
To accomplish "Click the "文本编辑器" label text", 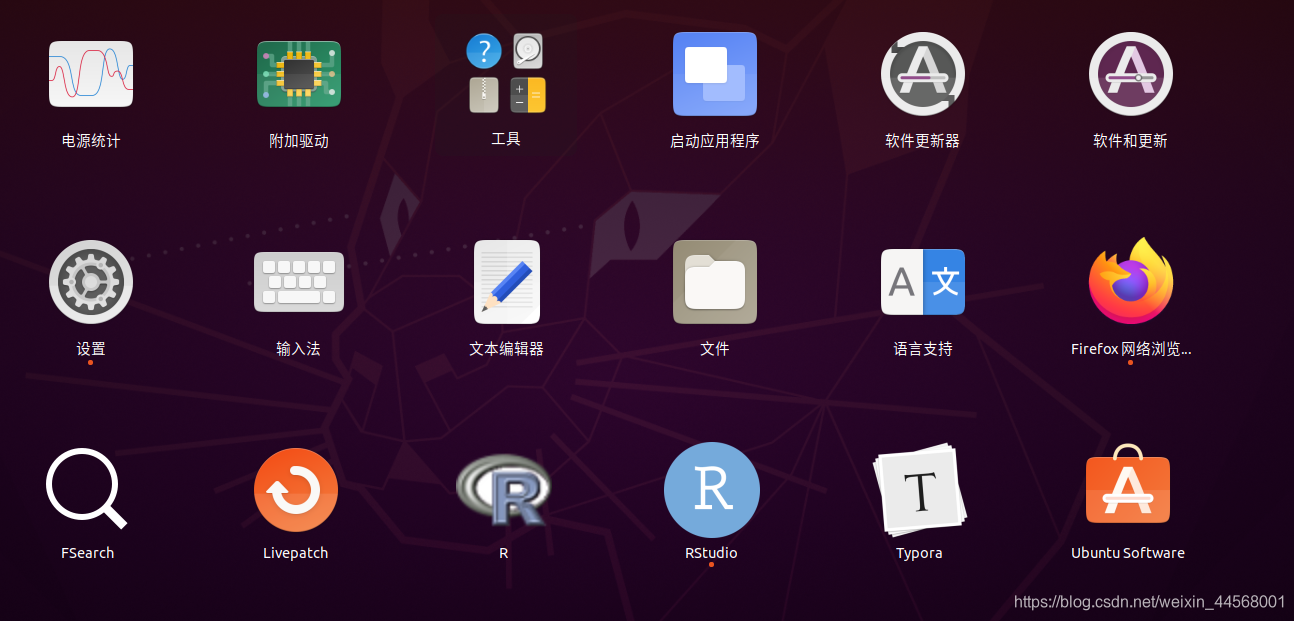I will (x=507, y=349).
